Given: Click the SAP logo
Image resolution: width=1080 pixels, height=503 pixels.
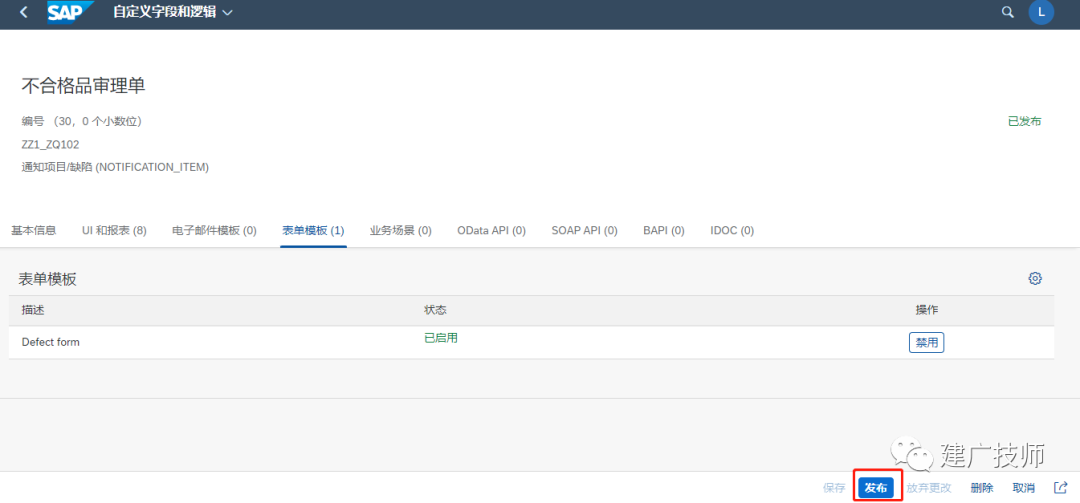Looking at the screenshot, I should tap(70, 12).
